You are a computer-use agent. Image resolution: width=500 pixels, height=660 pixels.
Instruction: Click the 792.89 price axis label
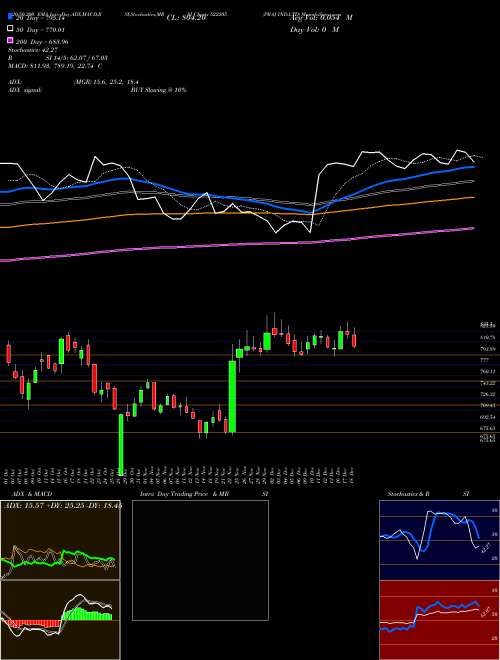pyautogui.click(x=487, y=349)
